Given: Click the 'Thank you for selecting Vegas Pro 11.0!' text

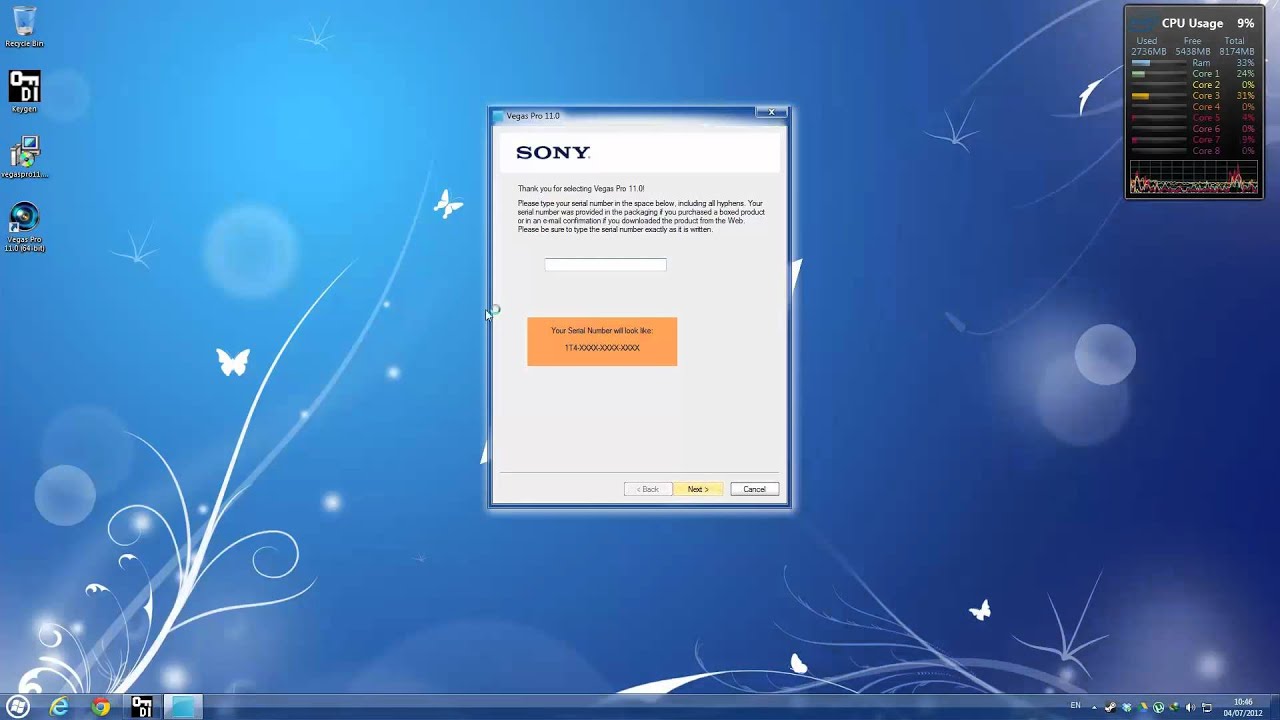Looking at the screenshot, I should pos(581,188).
